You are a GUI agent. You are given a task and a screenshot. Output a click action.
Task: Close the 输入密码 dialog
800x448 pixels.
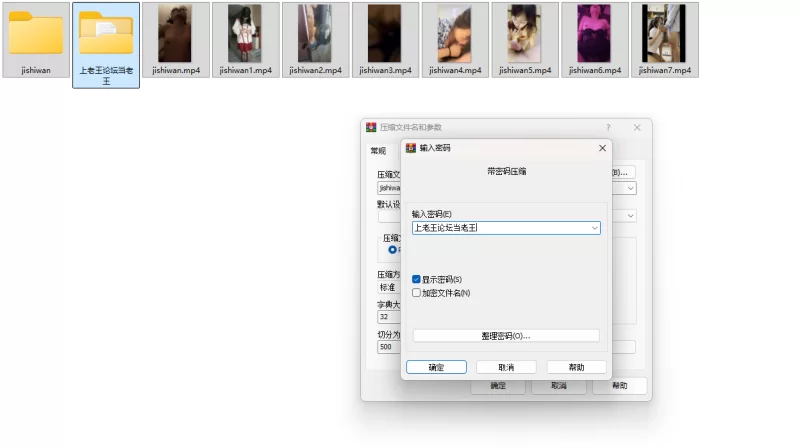[602, 148]
